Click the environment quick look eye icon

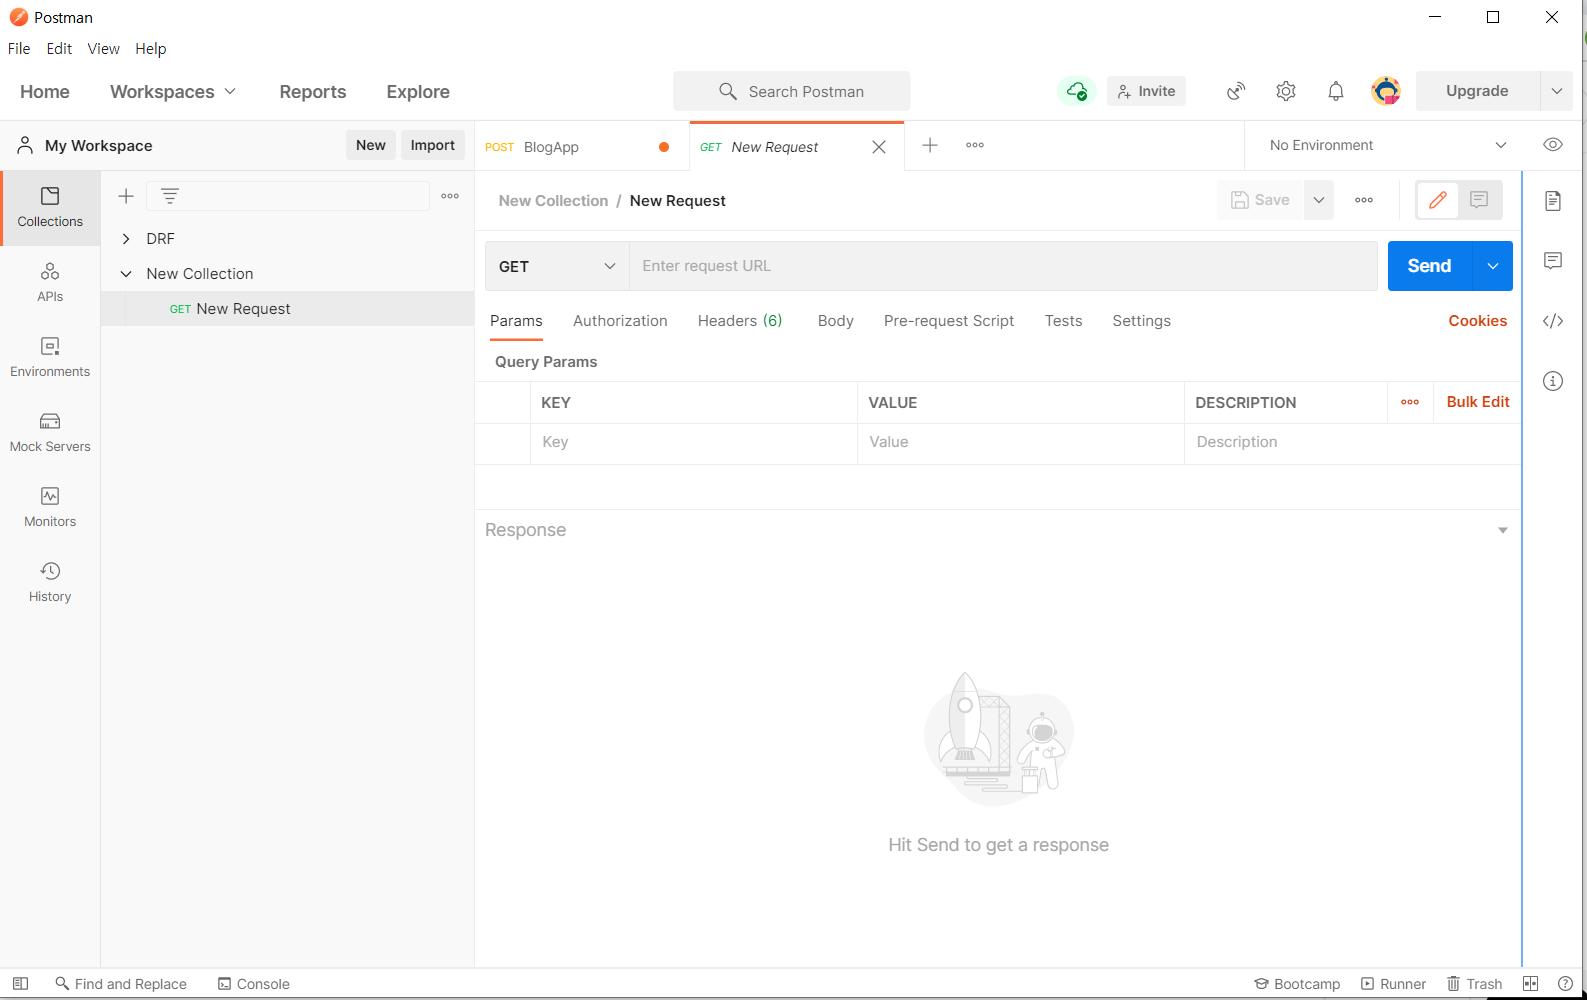pyautogui.click(x=1553, y=145)
